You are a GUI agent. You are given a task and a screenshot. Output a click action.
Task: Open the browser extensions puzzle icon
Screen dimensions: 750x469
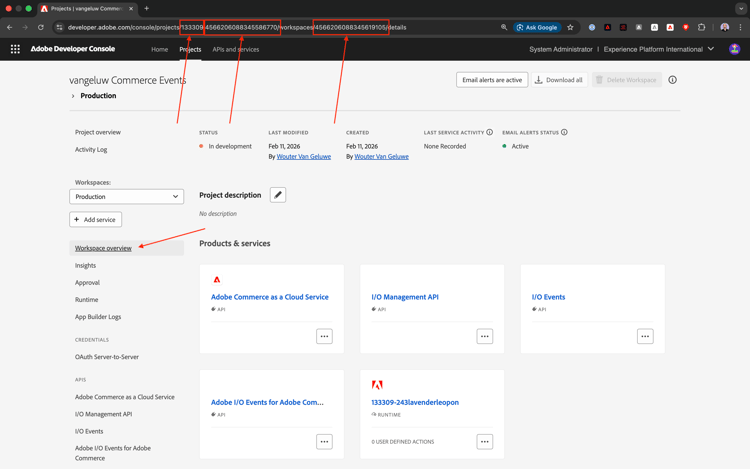701,27
